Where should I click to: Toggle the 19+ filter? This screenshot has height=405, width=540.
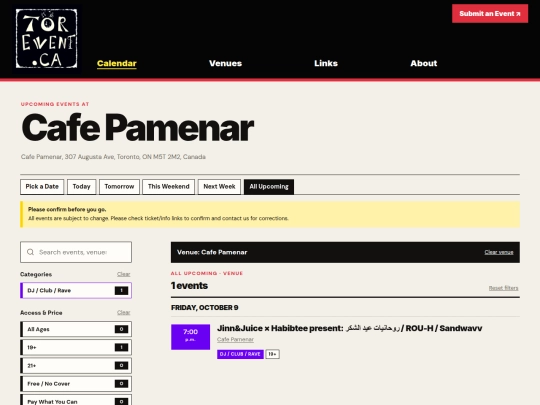click(76, 347)
